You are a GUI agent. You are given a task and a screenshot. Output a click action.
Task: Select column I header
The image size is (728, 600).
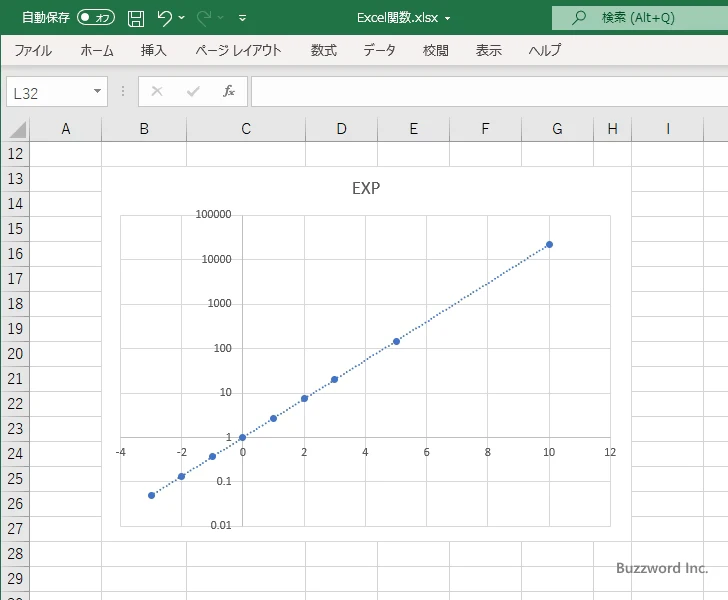[x=668, y=129]
